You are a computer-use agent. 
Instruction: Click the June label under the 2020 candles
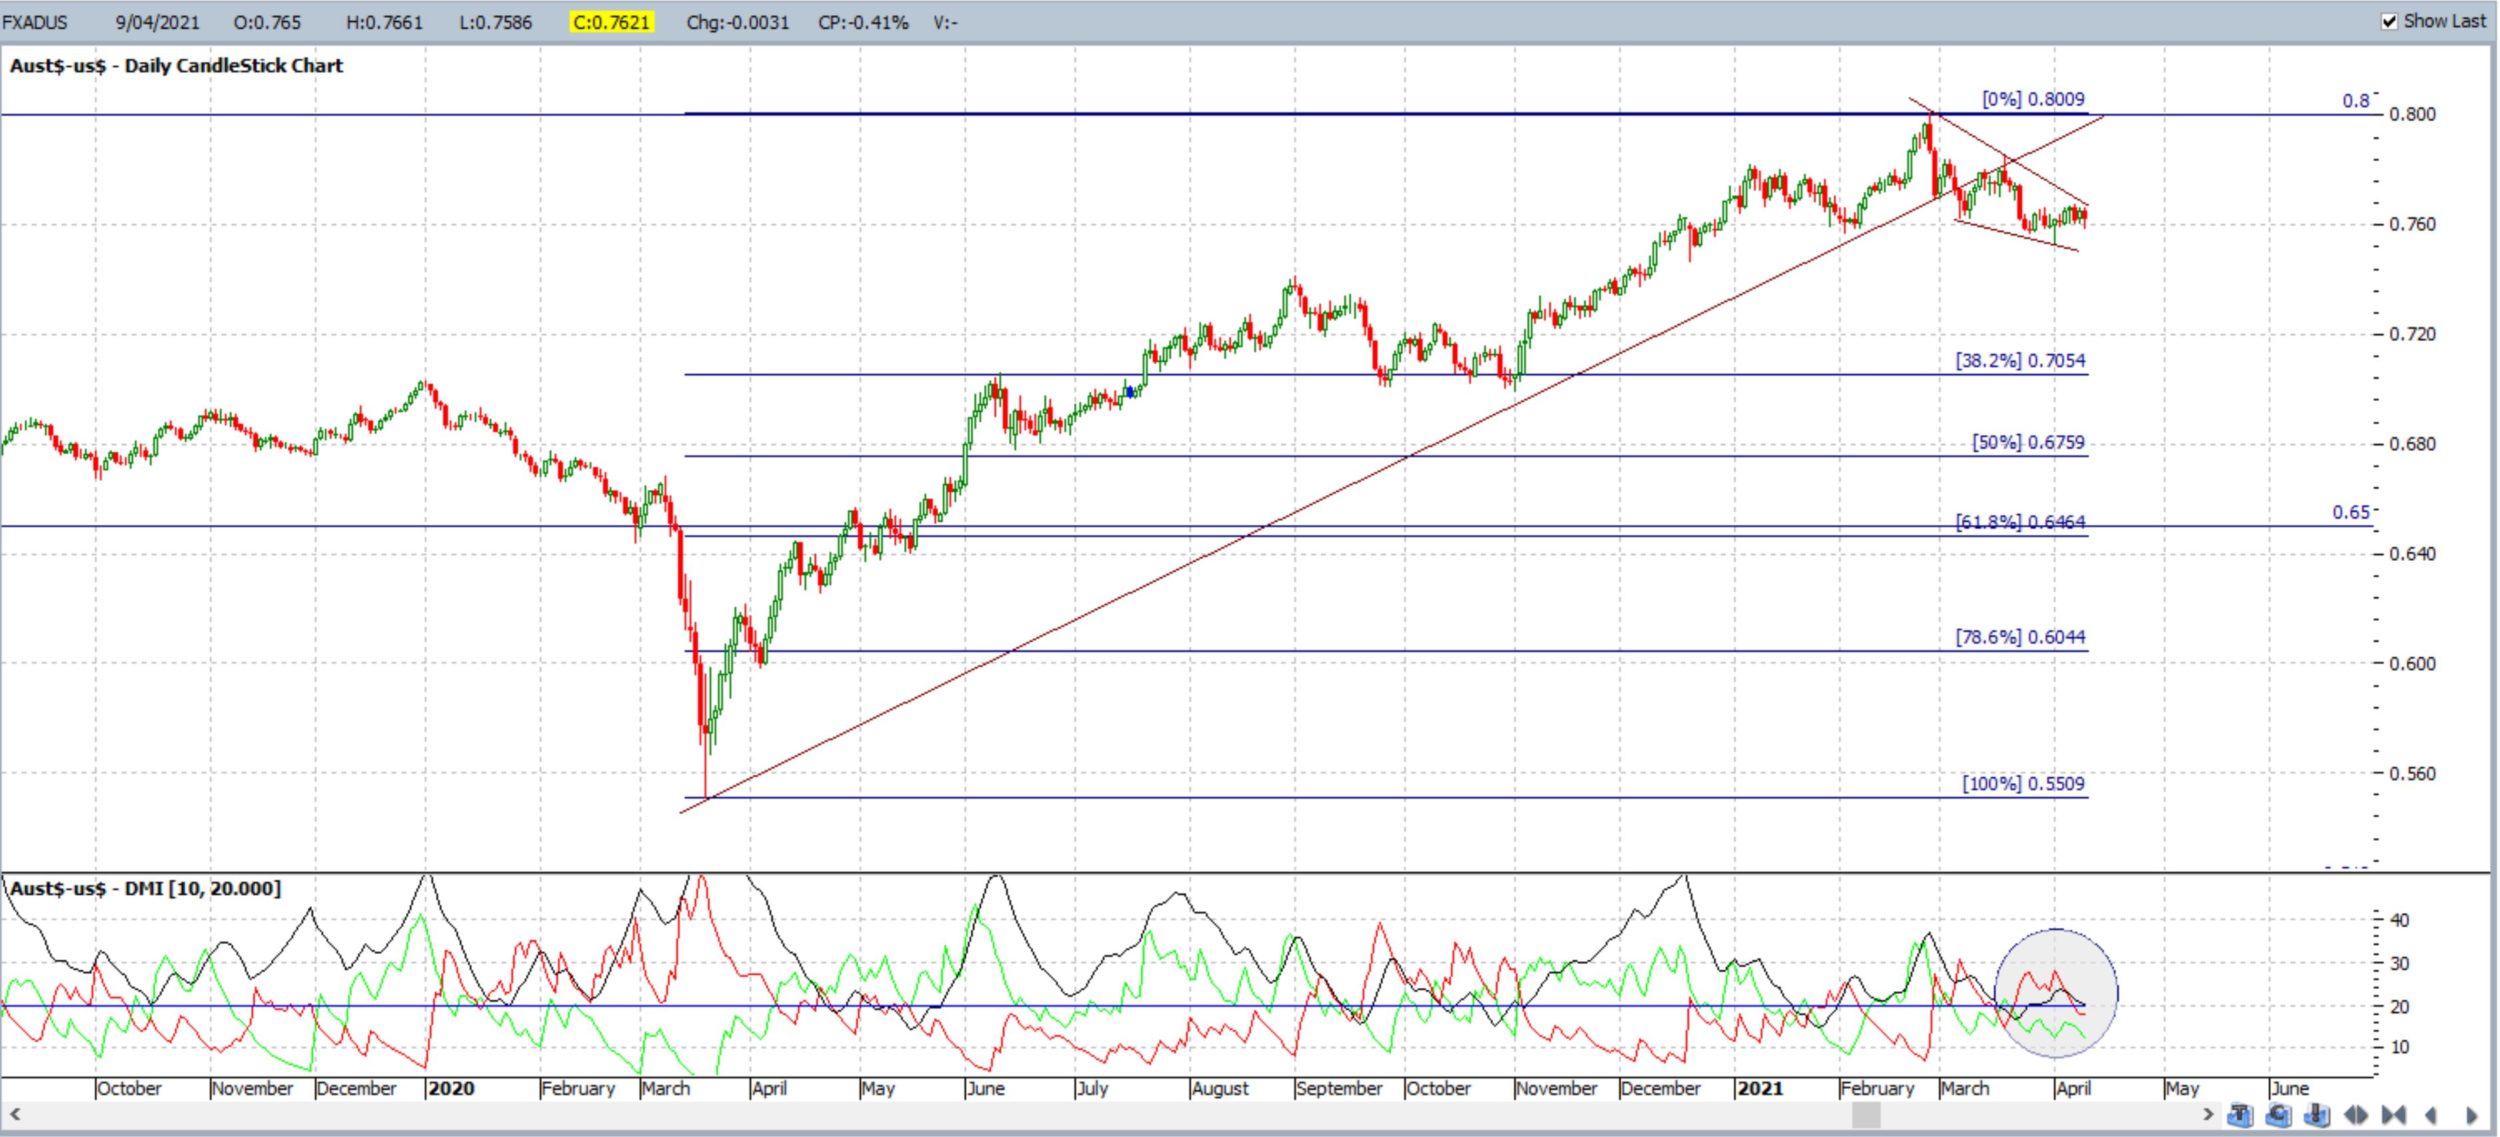986,1088
